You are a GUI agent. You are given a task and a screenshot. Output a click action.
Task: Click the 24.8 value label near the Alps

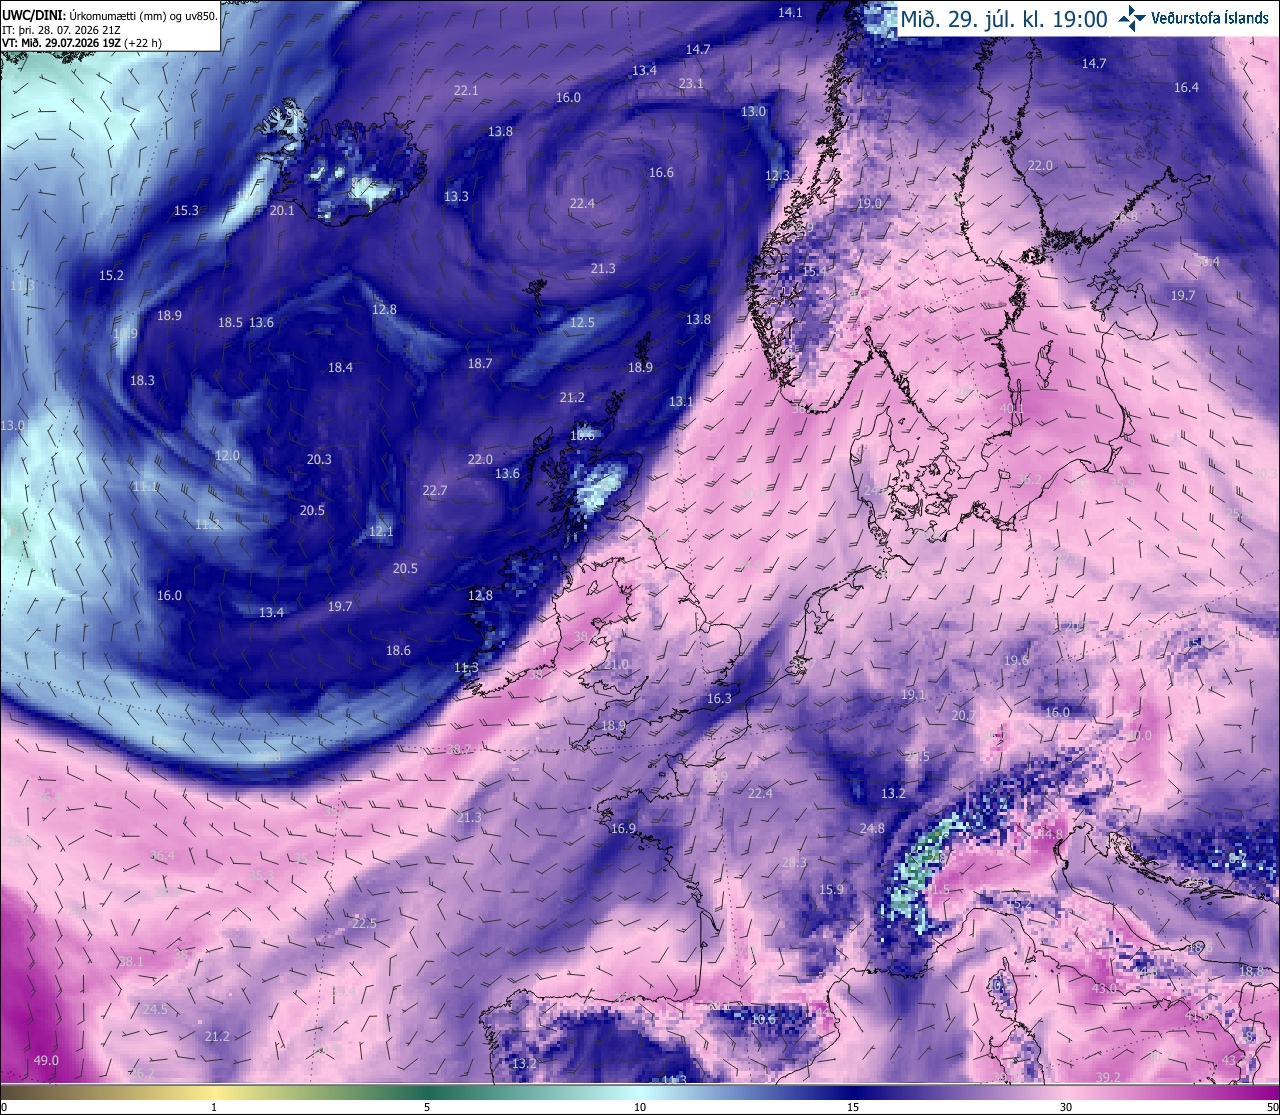click(x=872, y=829)
